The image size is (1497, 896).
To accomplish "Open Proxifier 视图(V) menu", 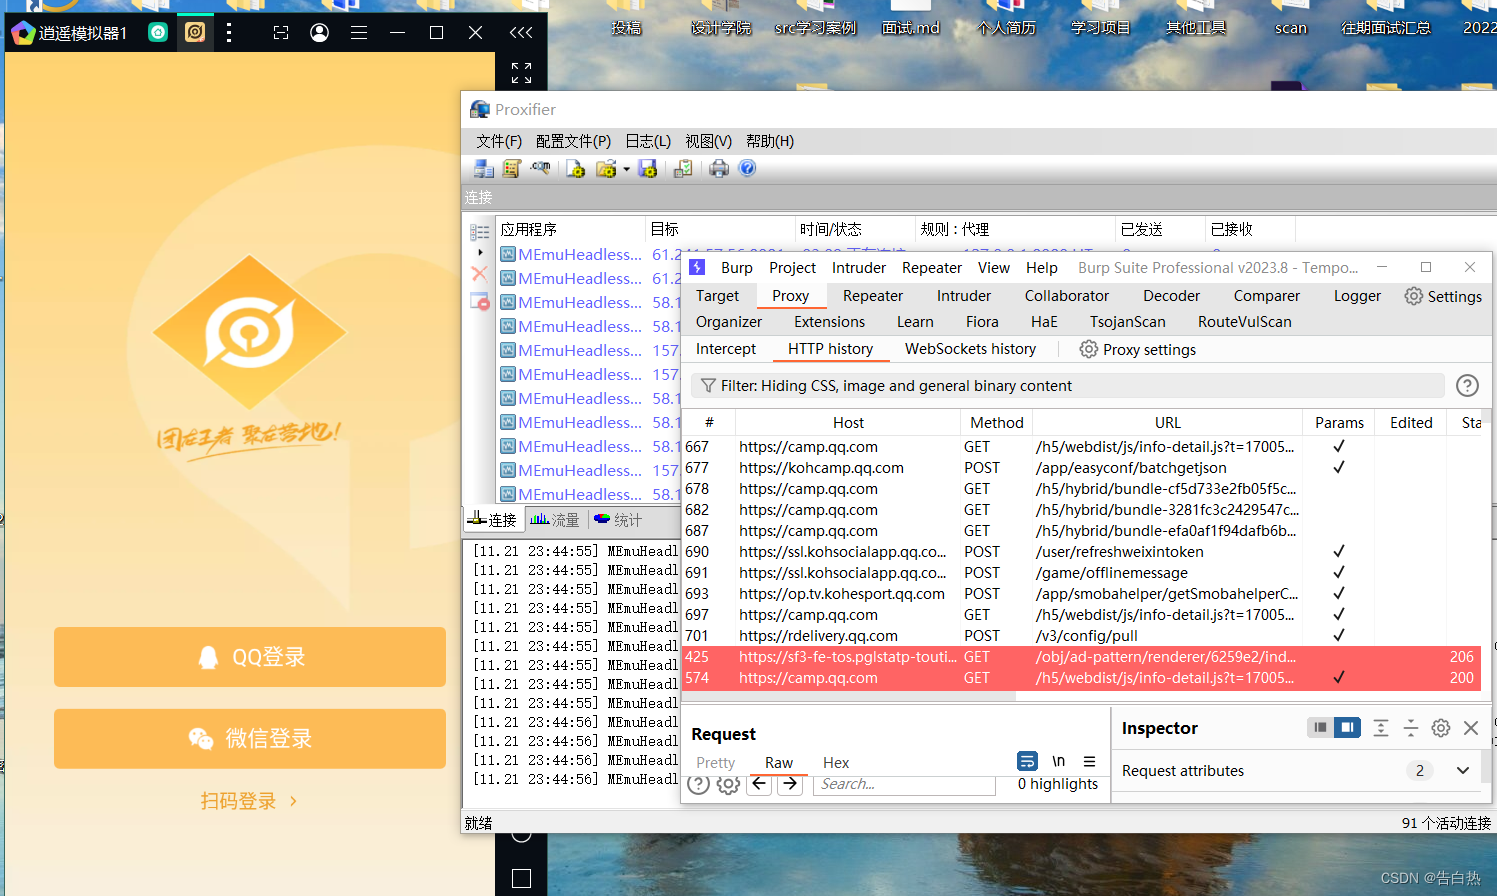I will click(708, 141).
